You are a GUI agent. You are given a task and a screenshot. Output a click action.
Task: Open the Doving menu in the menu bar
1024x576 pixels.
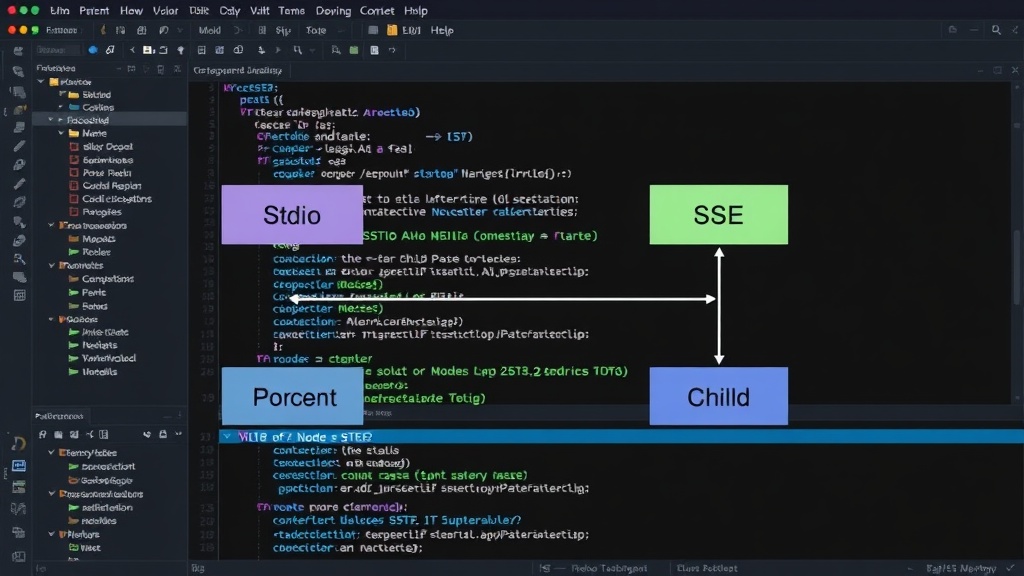pos(333,10)
